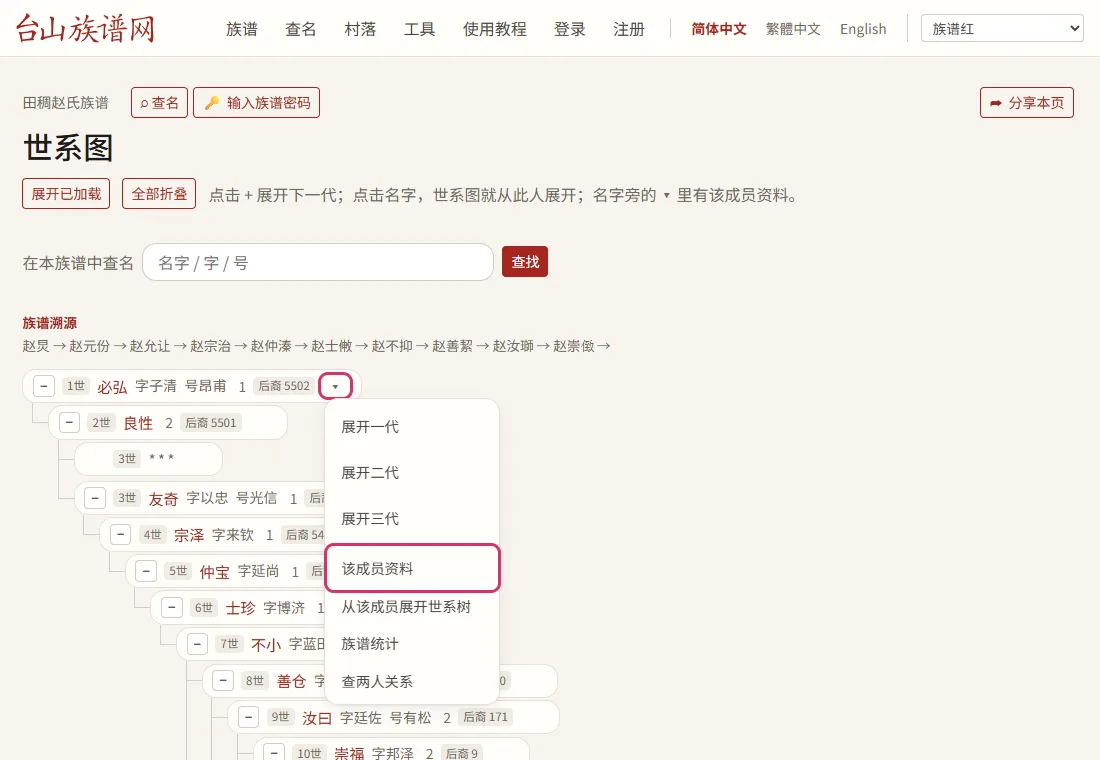This screenshot has height=760, width=1100.
Task: Toggle the ▾ dropdown next to 必弘
Action: [x=335, y=386]
